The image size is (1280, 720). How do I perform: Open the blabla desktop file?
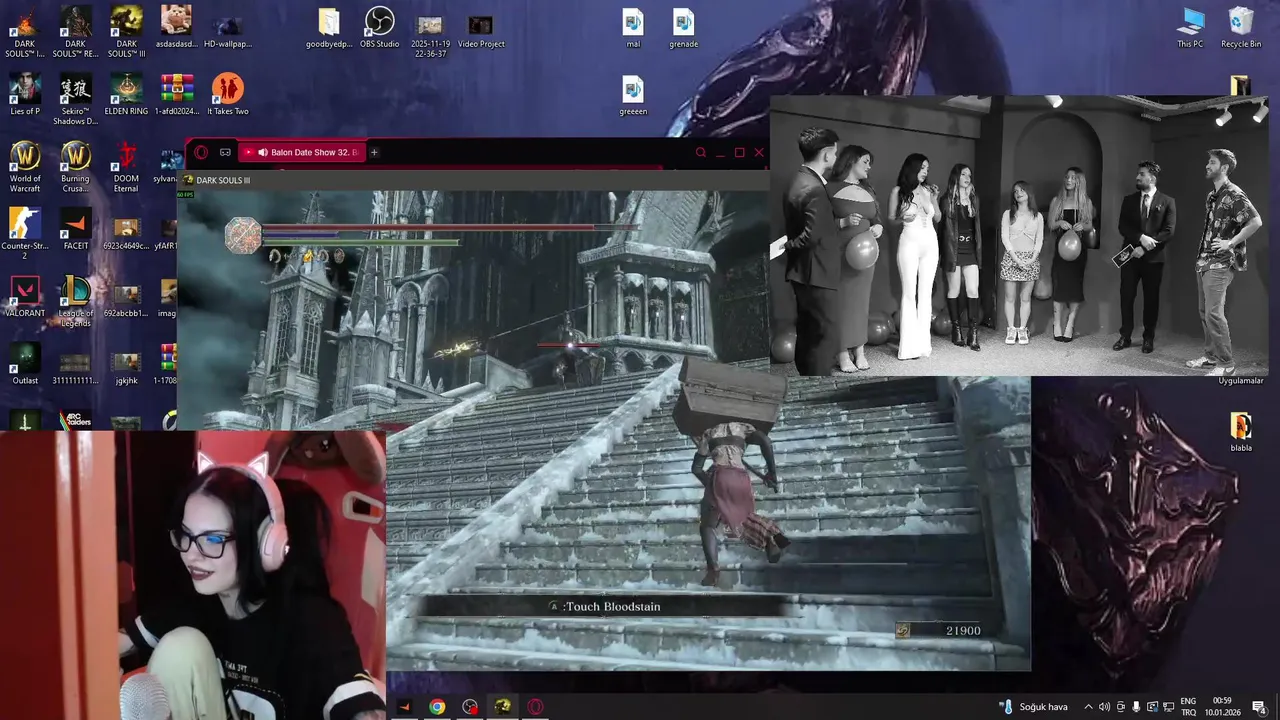pos(1241,431)
